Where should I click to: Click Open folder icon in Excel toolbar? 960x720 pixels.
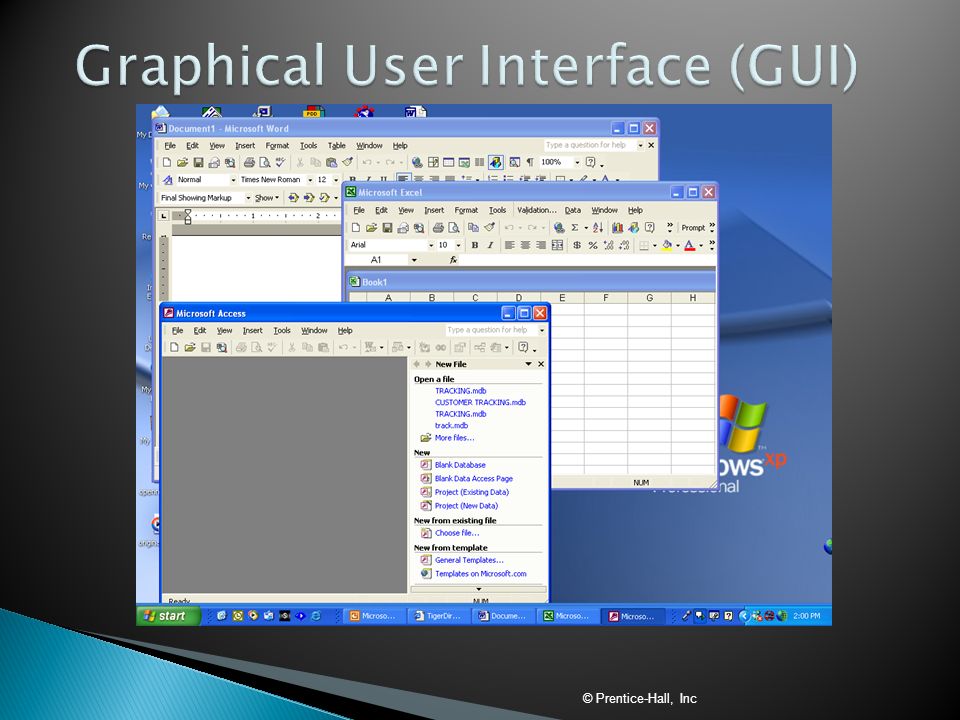pos(372,228)
